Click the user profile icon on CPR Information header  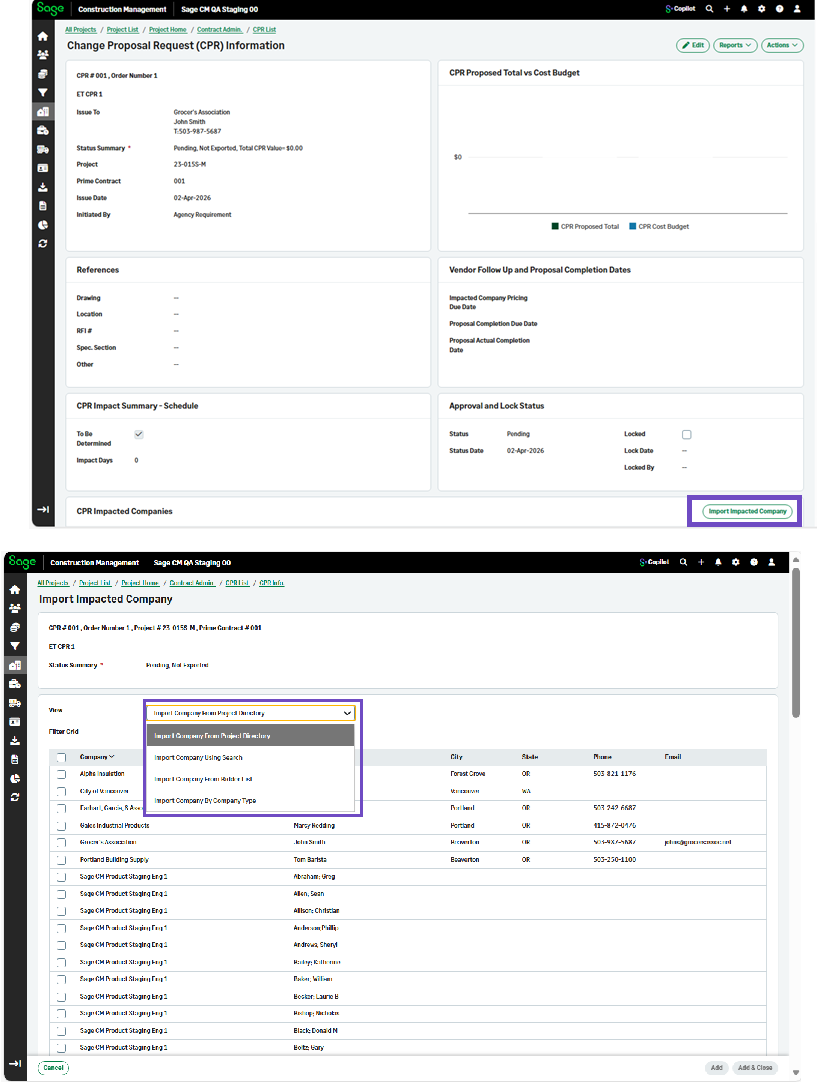tap(796, 8)
